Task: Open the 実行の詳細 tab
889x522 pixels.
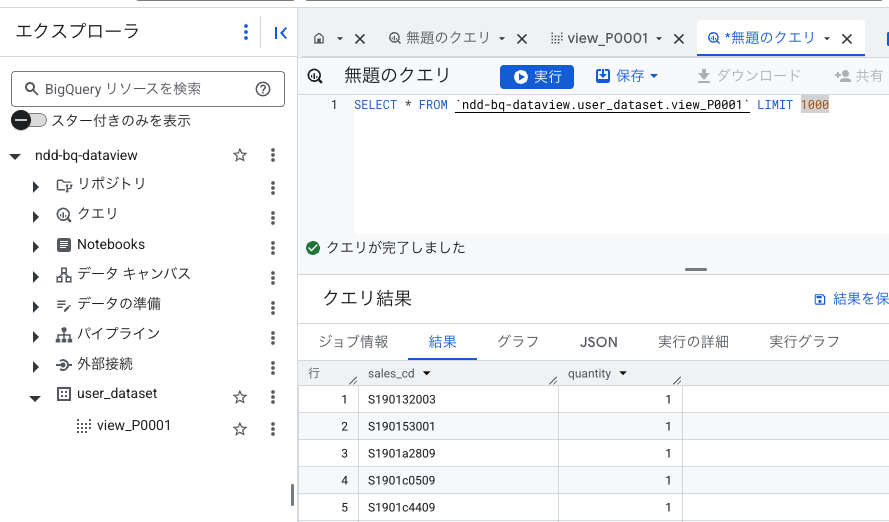Action: coord(693,342)
